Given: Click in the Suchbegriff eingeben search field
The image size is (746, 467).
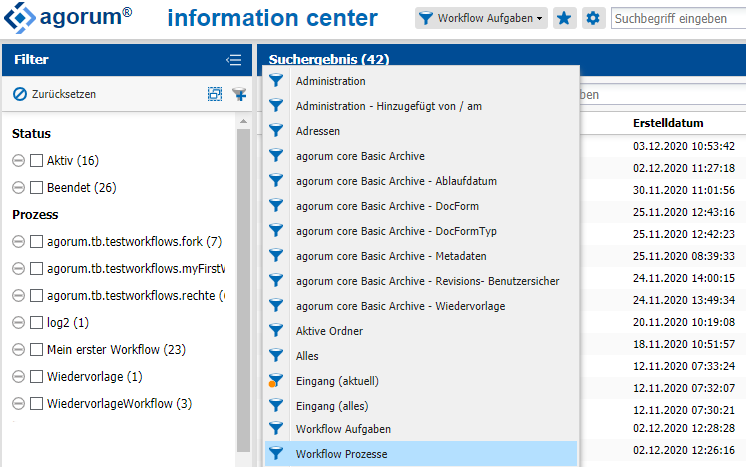Looking at the screenshot, I should [678, 19].
